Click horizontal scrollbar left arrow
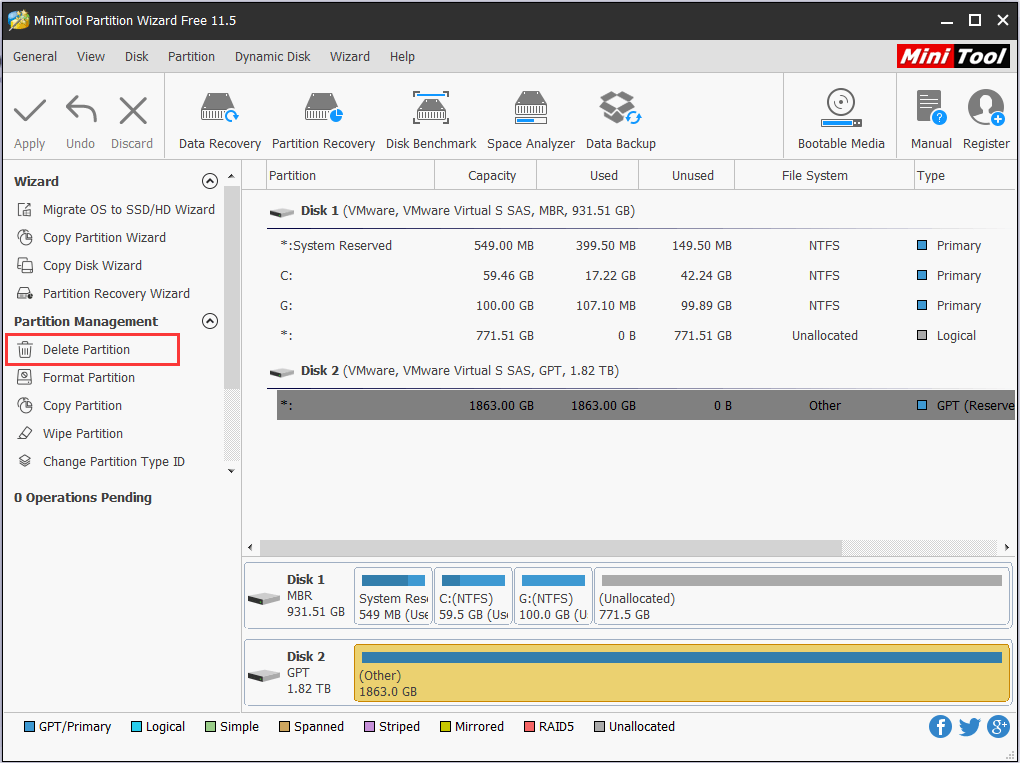The width and height of the screenshot is (1020, 763). pyautogui.click(x=251, y=548)
